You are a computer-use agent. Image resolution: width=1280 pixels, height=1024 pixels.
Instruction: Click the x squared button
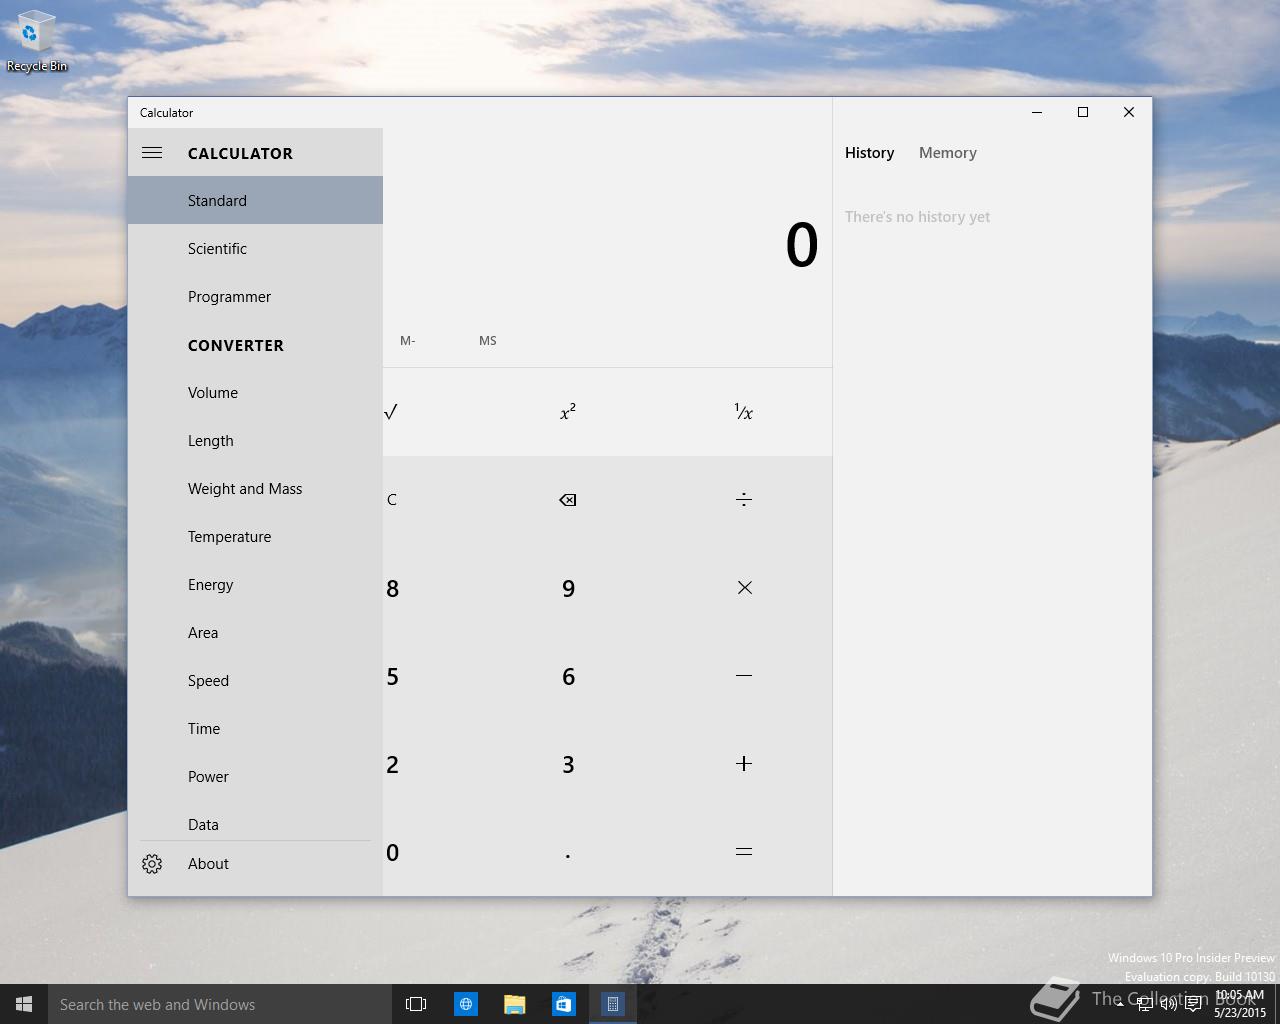click(568, 412)
